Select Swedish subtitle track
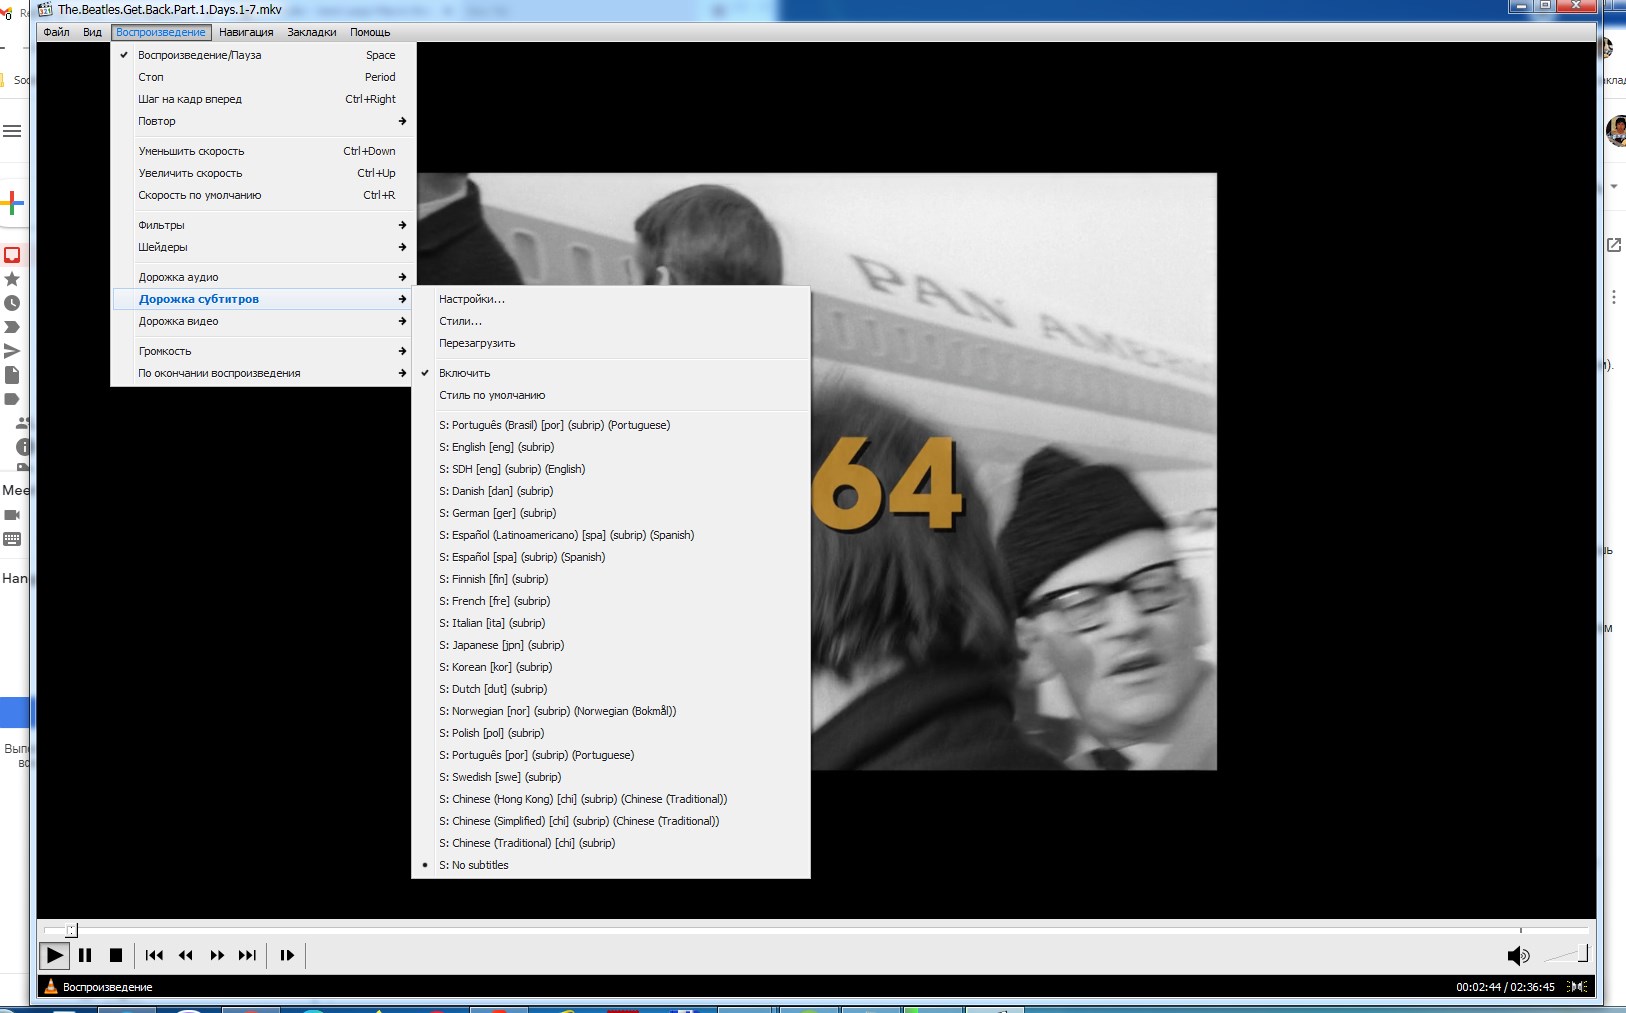 click(x=611, y=777)
